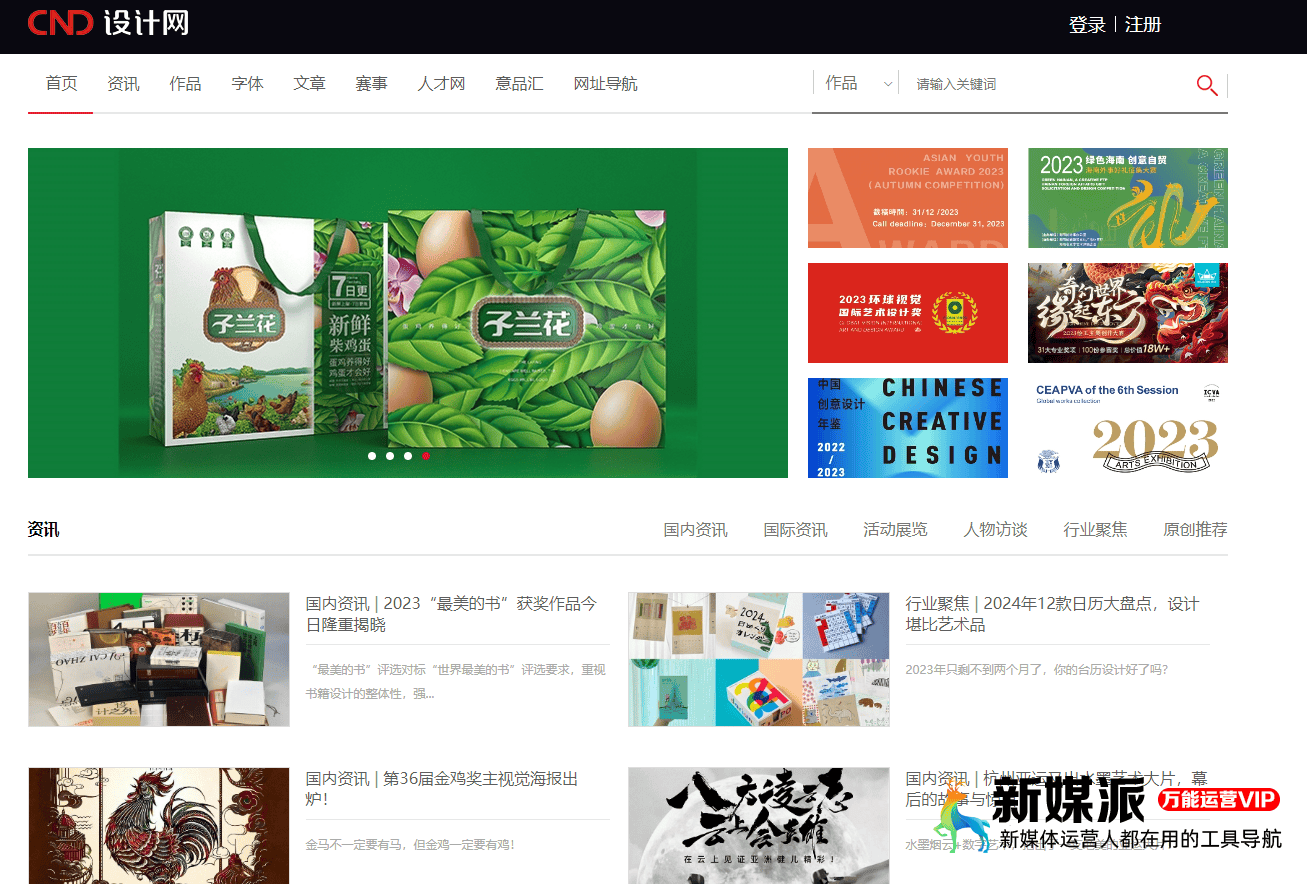This screenshot has height=884, width=1307.
Task: Click the red search magnifier icon
Action: 1206,85
